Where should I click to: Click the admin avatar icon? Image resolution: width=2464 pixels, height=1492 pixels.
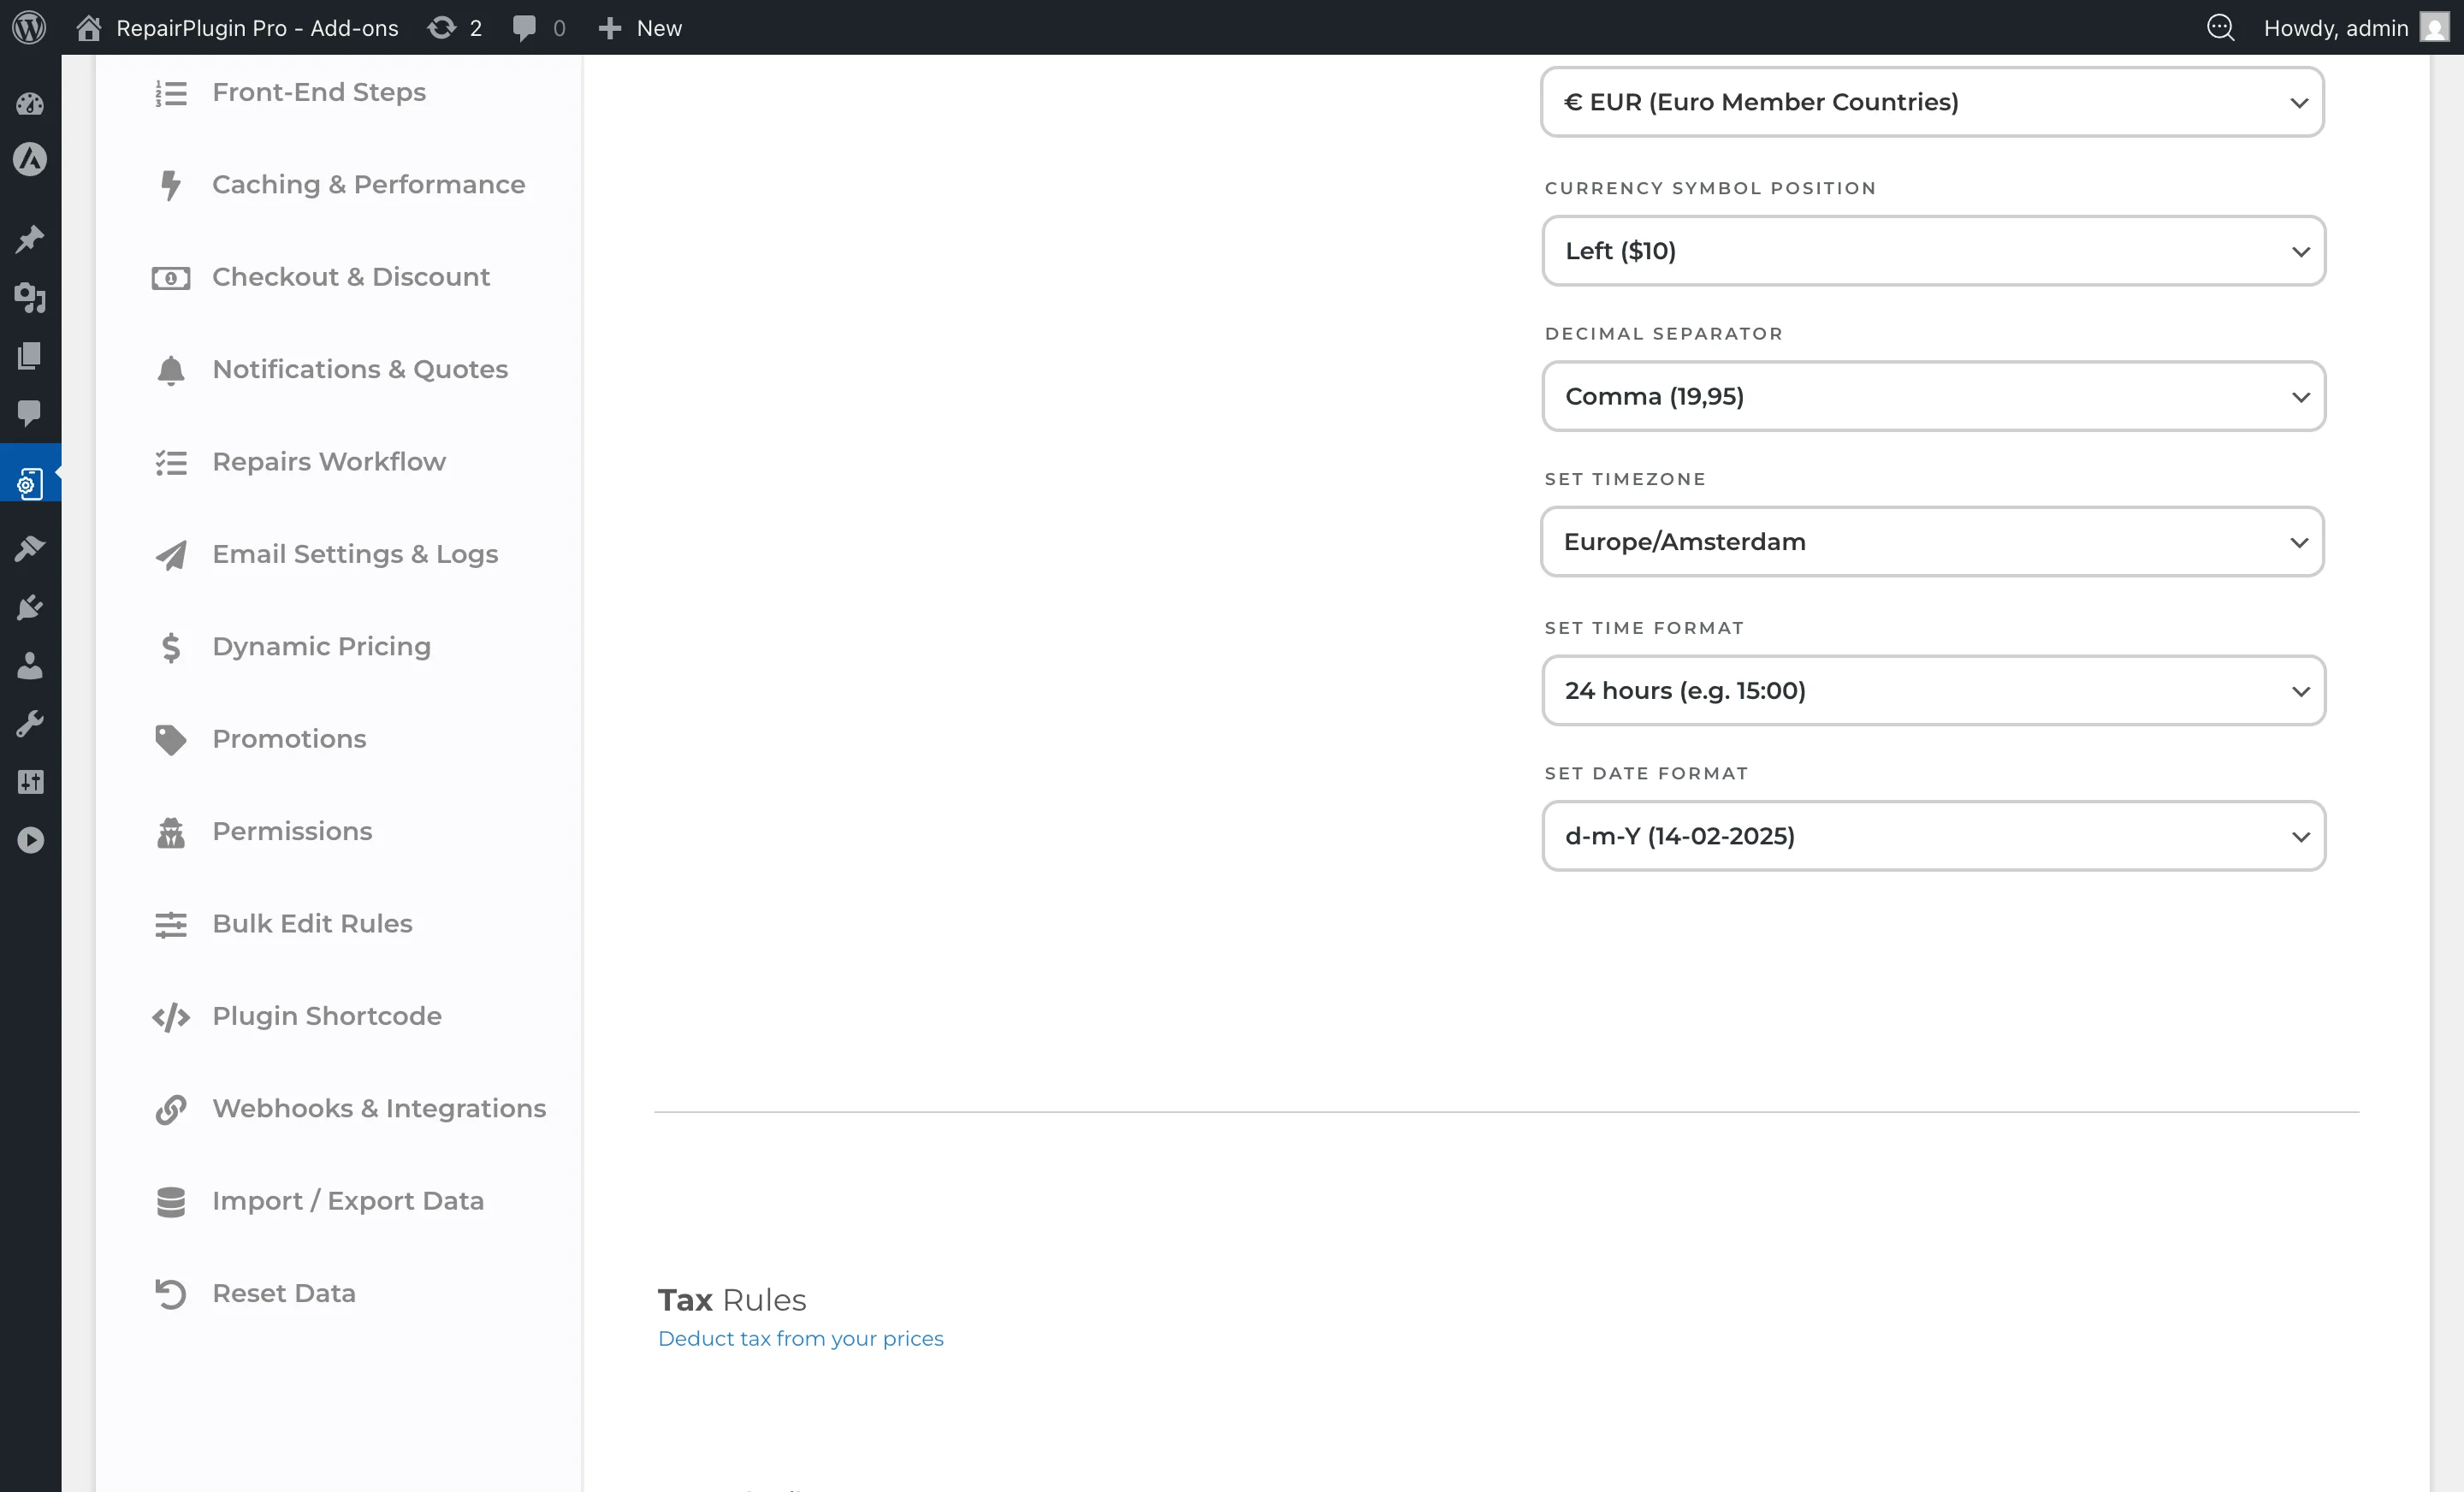coord(2435,27)
